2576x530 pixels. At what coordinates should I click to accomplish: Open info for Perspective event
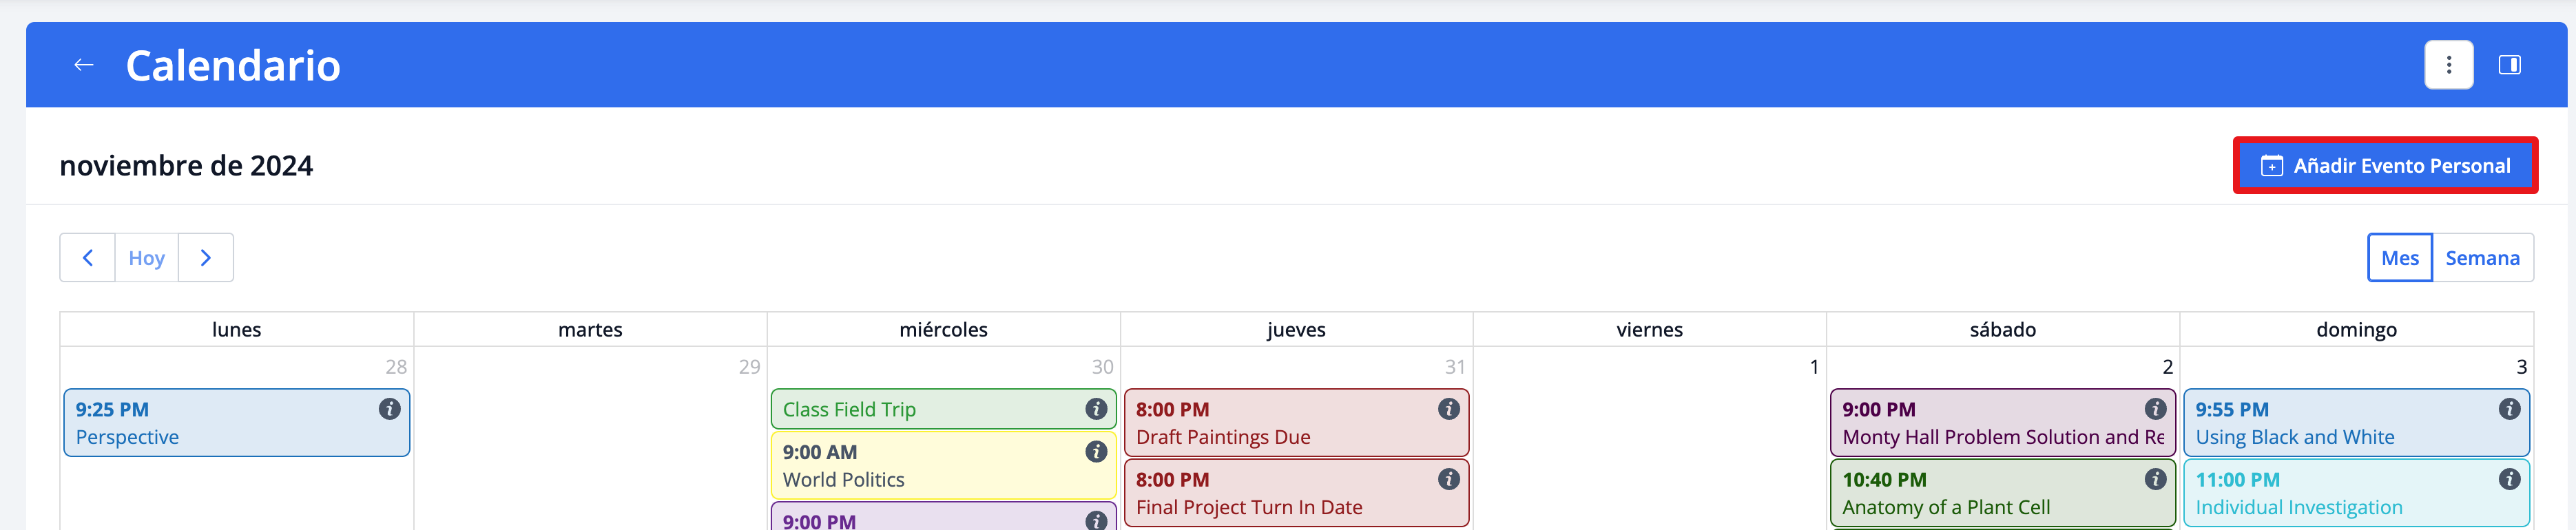(389, 409)
